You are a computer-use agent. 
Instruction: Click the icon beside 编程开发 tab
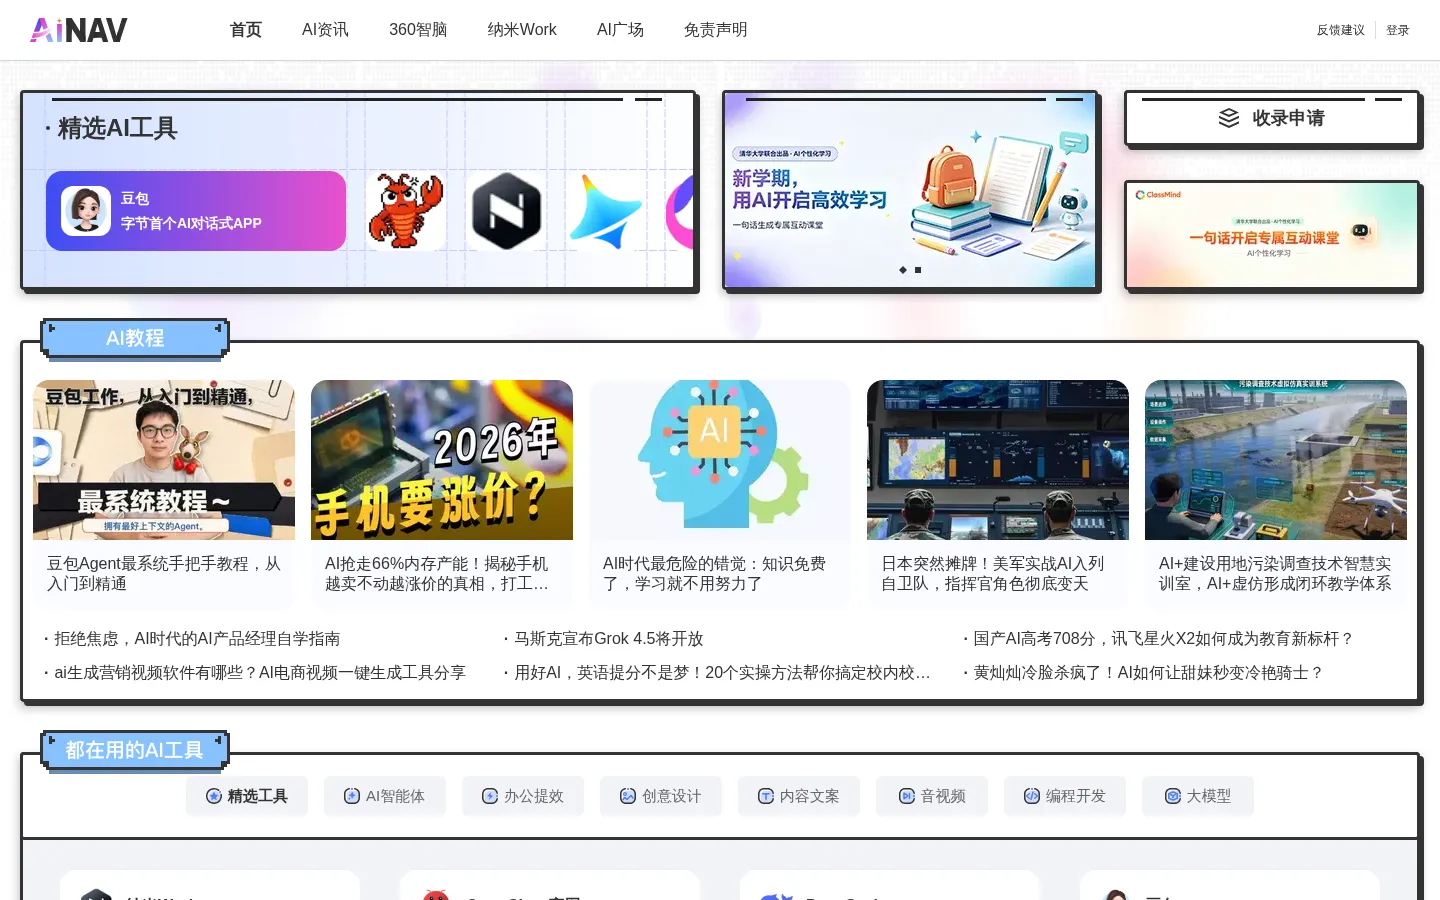click(x=1032, y=796)
